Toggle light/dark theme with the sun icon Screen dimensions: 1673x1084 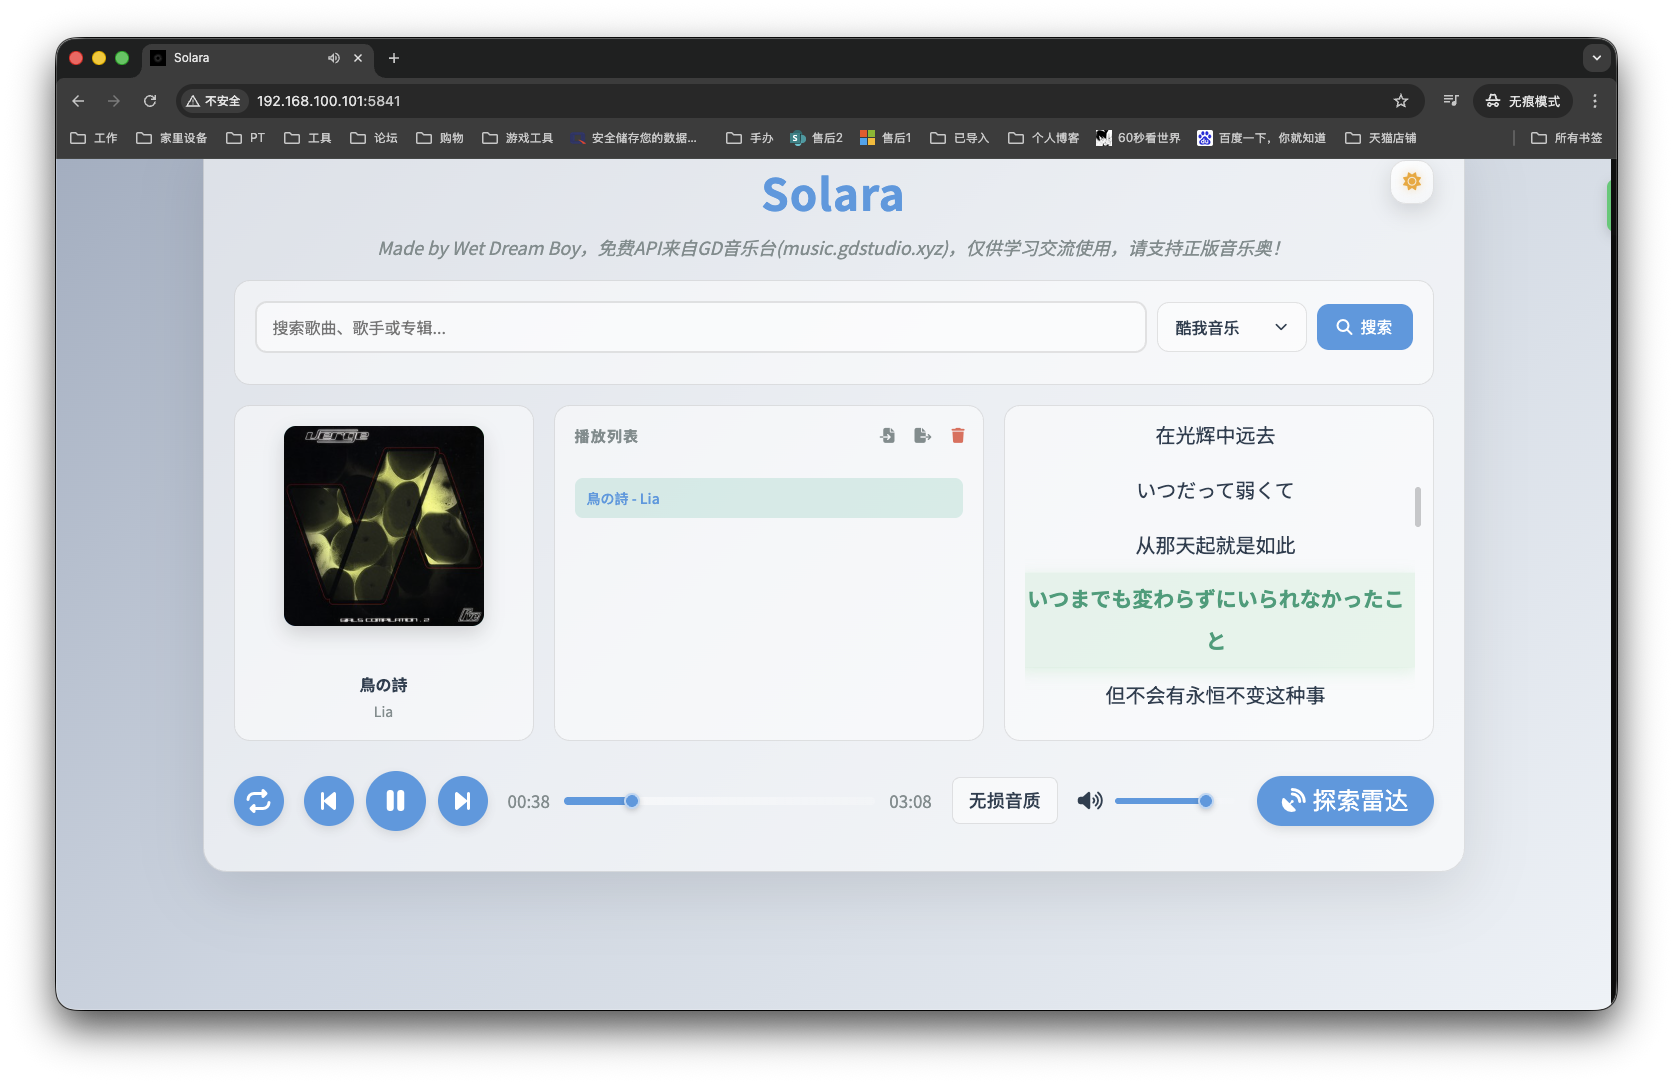coord(1411,181)
